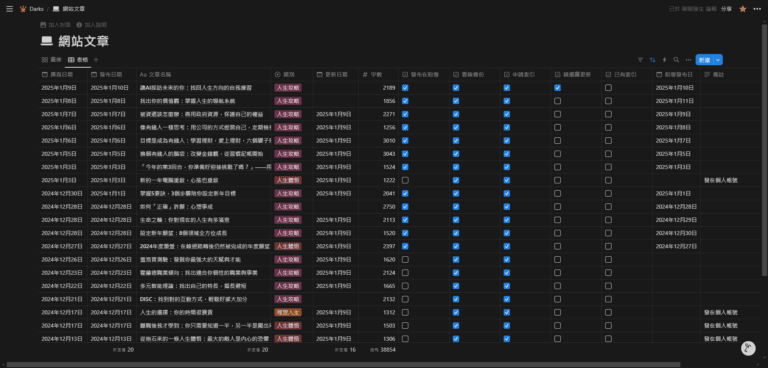
Task: Click the text-lines icon in 備註 header
Action: (707, 74)
